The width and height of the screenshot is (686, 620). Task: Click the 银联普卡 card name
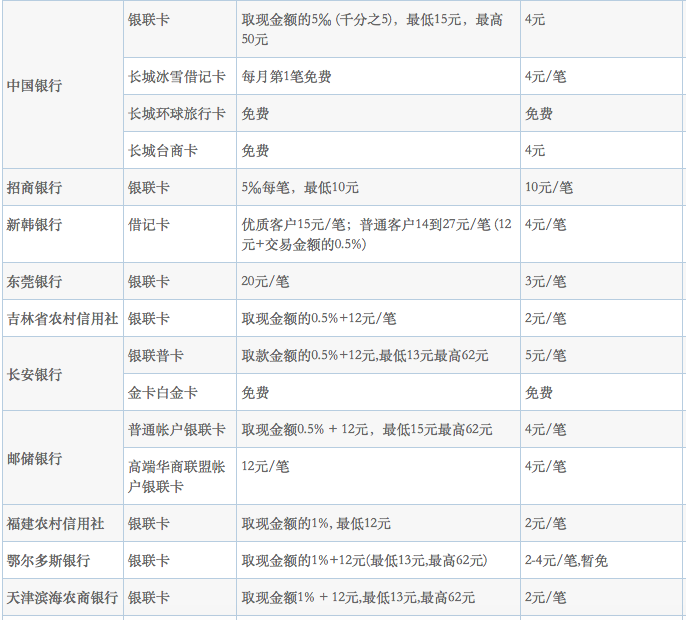click(155, 356)
